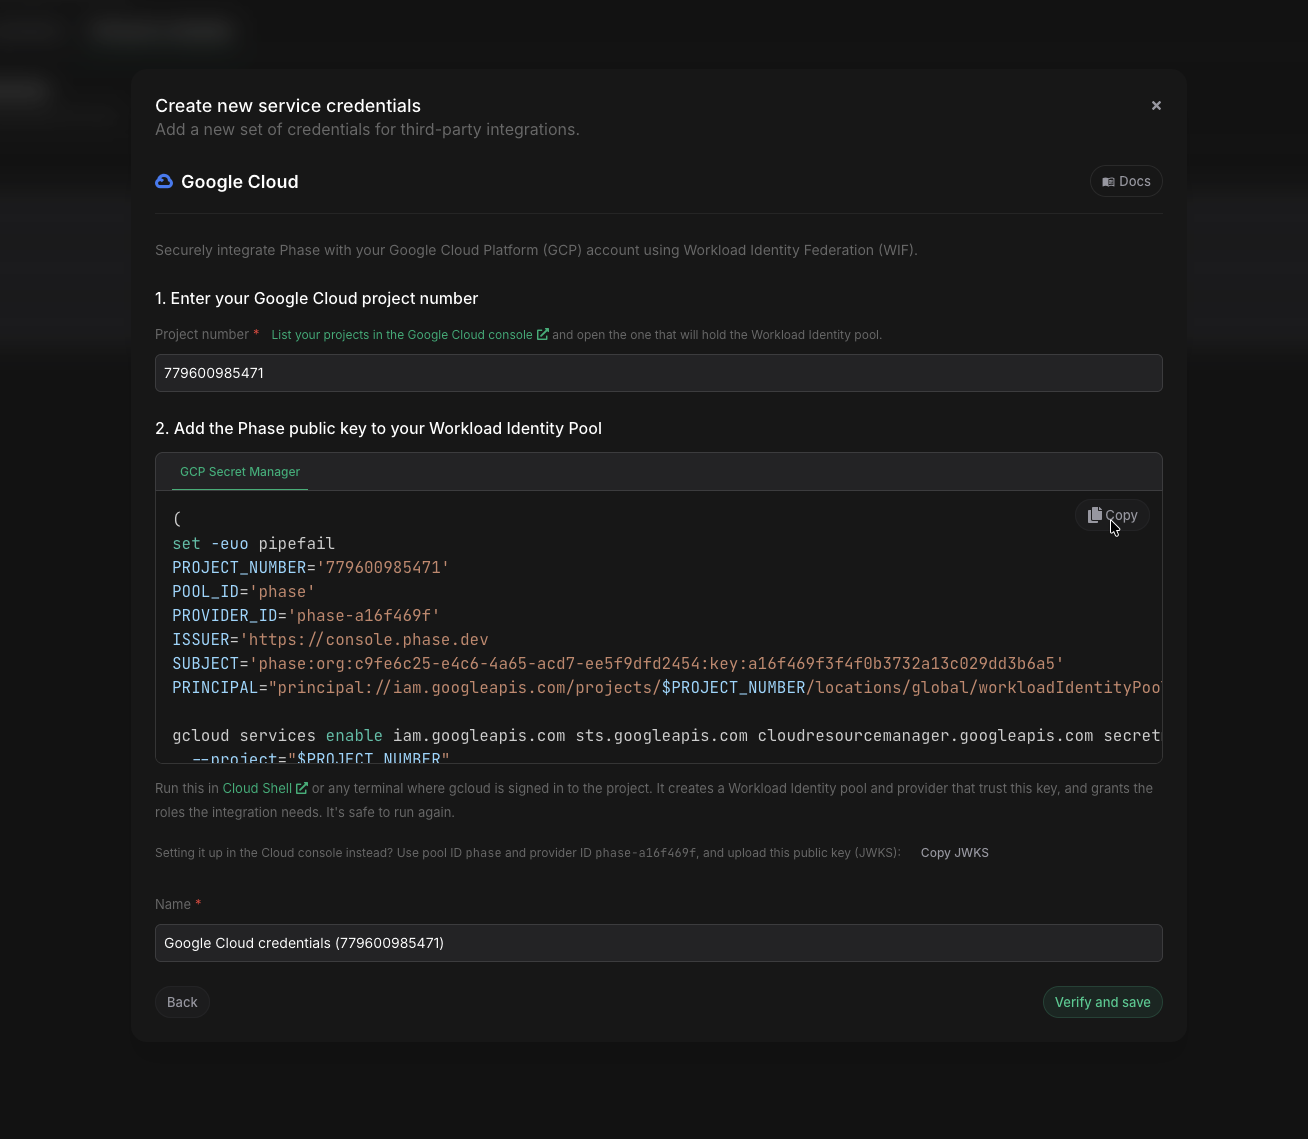This screenshot has width=1308, height=1139.
Task: Click the PRINCIPAL iam.googleapis.com code line
Action: coord(666,688)
